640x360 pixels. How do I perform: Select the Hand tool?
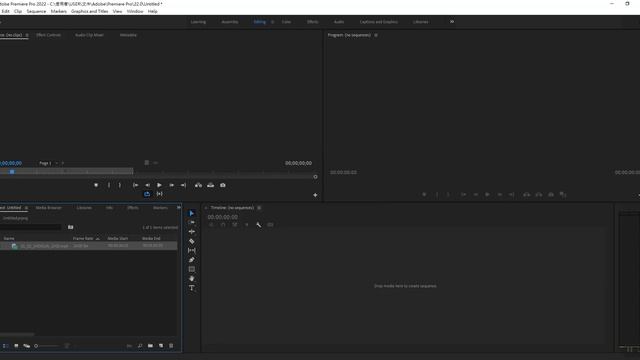(x=191, y=278)
